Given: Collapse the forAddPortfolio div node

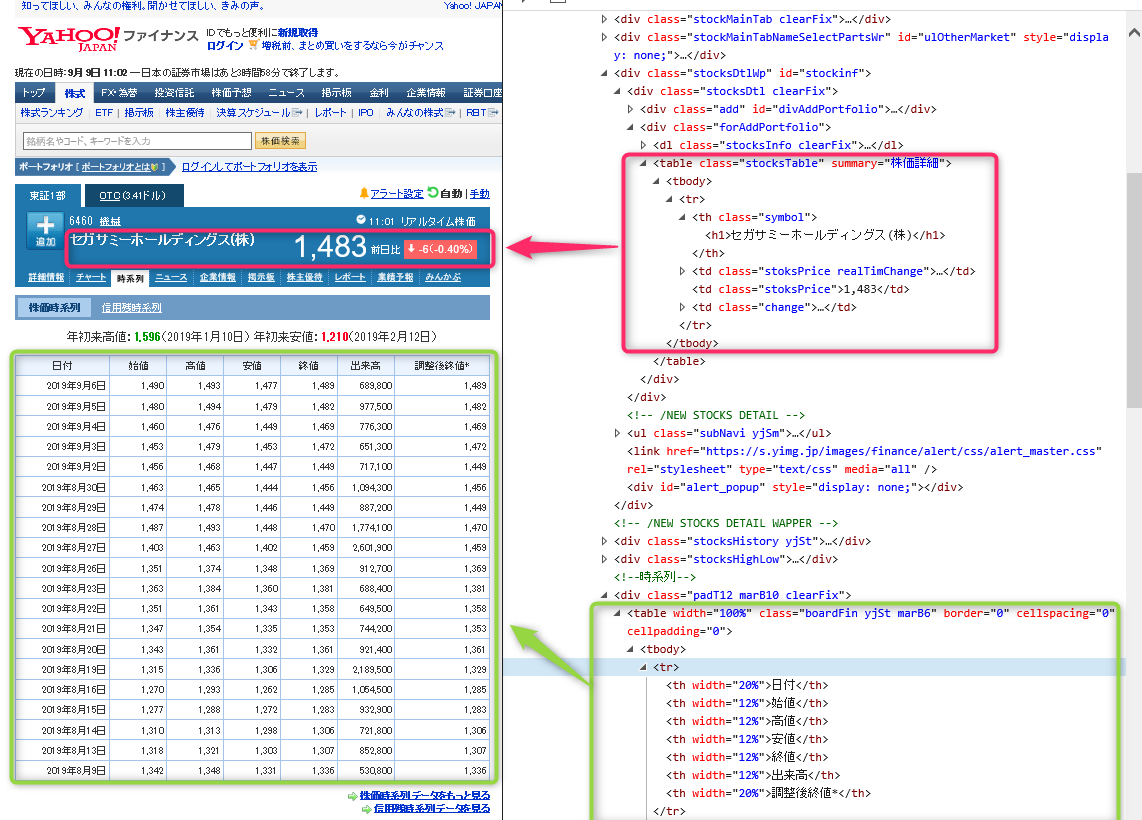Looking at the screenshot, I should click(x=630, y=127).
